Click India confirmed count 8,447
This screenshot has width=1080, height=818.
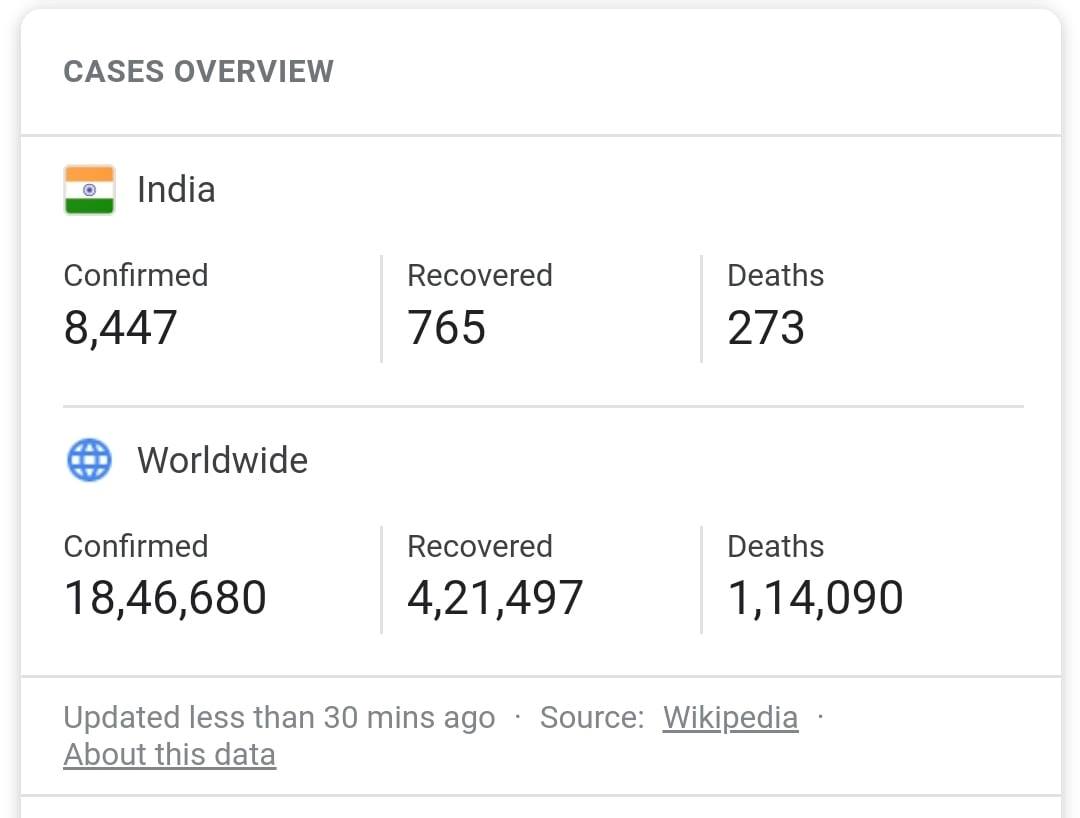(x=121, y=328)
